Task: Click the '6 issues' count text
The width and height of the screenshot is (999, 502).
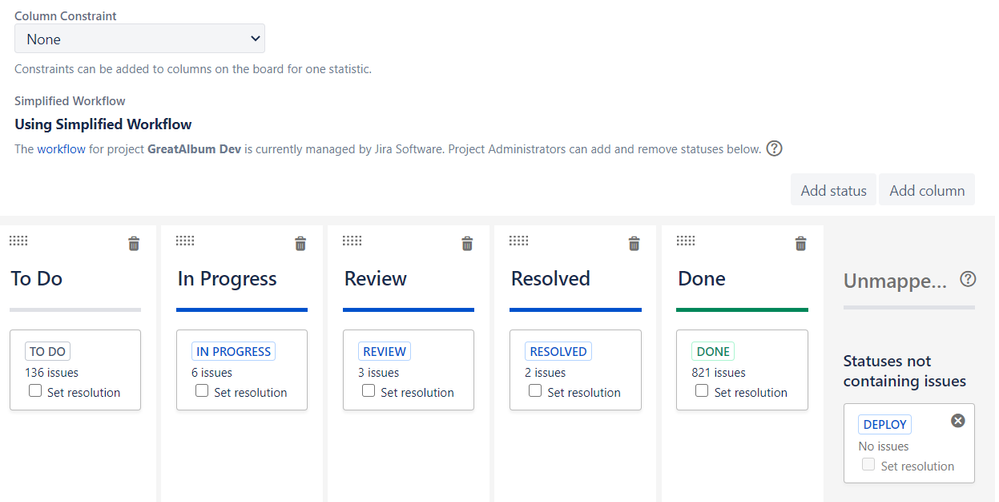Action: 212,373
